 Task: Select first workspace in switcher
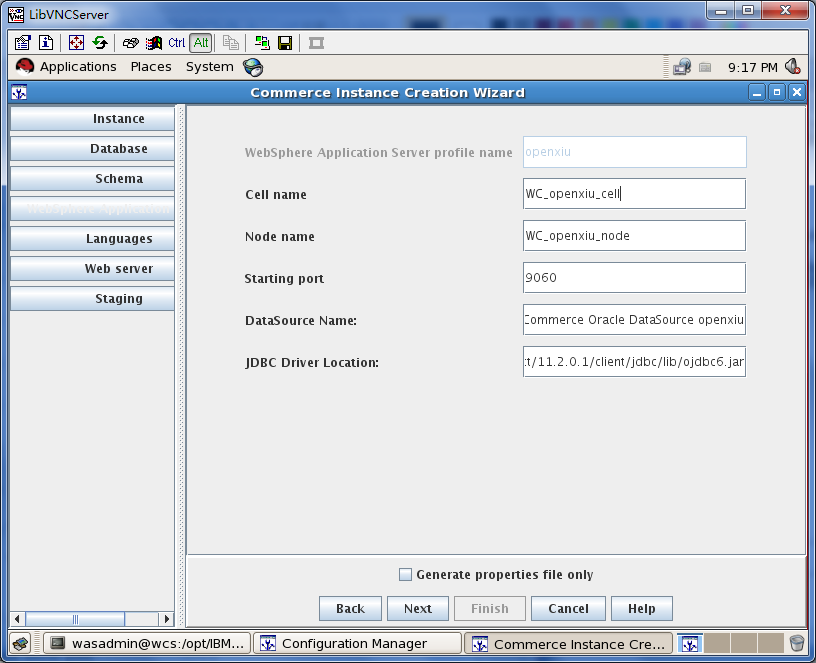[x=690, y=644]
